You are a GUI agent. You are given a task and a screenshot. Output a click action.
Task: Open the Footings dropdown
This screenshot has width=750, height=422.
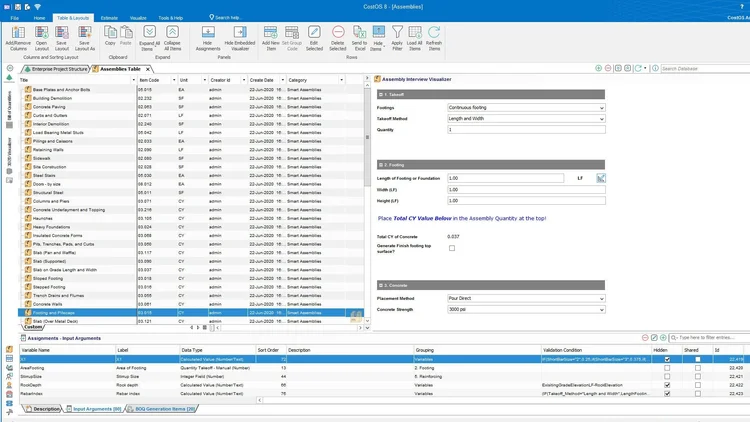click(526, 108)
